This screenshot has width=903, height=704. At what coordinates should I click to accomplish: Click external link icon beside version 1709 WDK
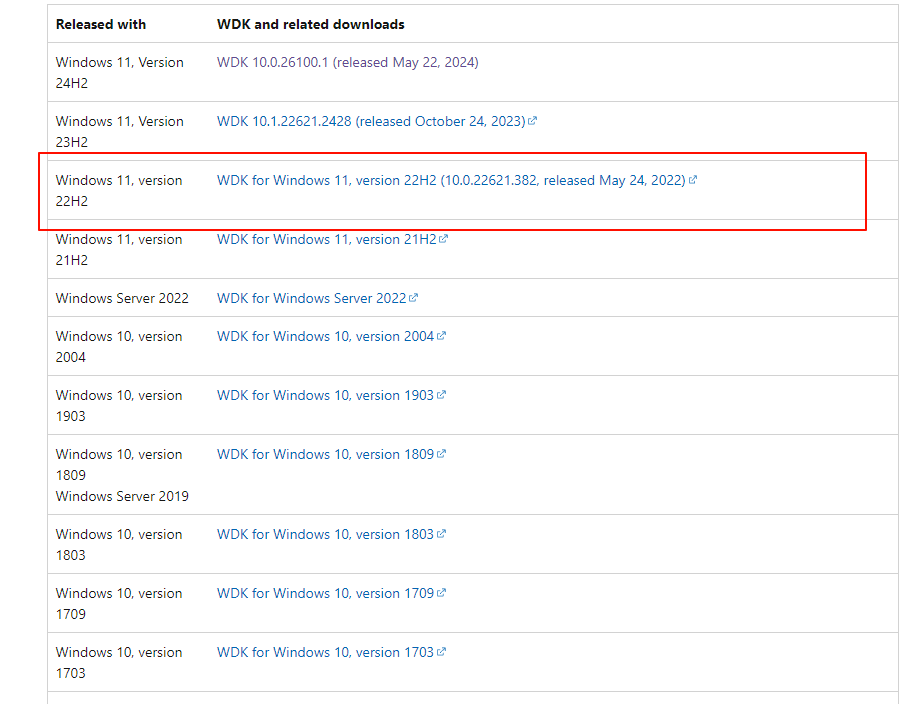point(441,592)
